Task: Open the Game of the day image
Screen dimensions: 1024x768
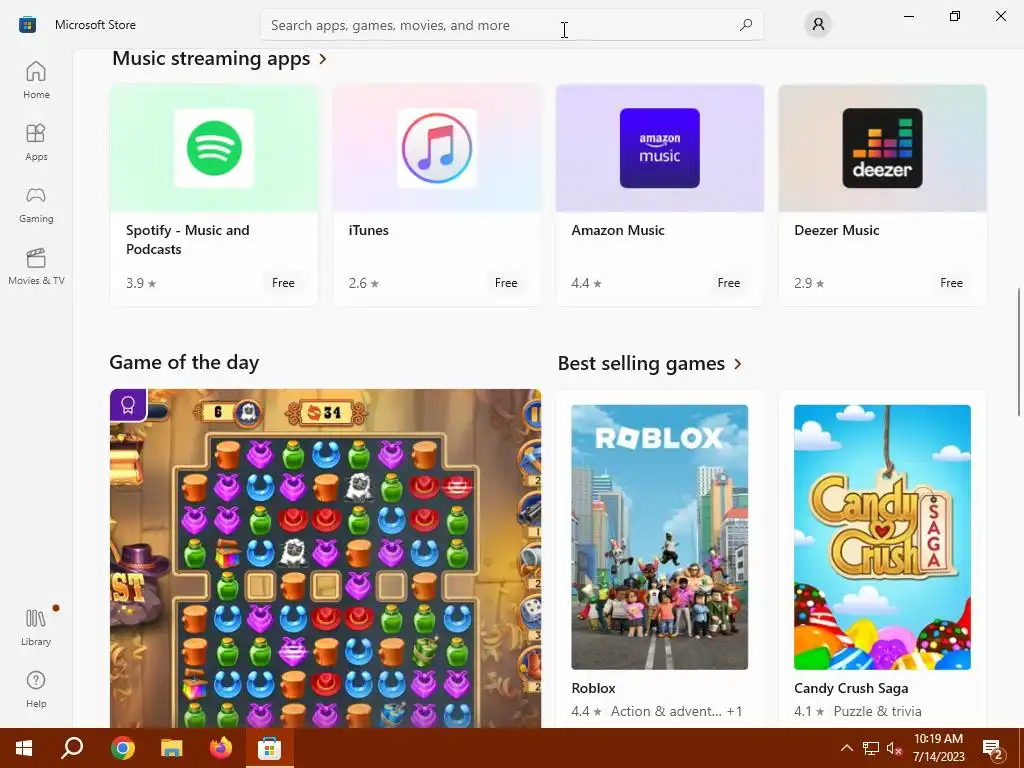Action: [325, 558]
